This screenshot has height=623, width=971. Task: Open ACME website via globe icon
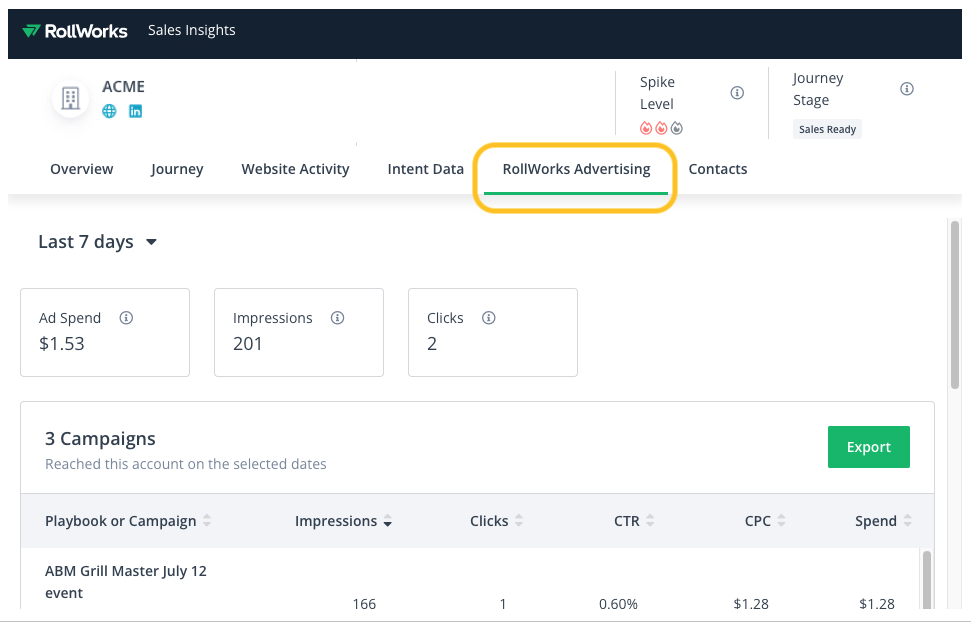point(110,111)
